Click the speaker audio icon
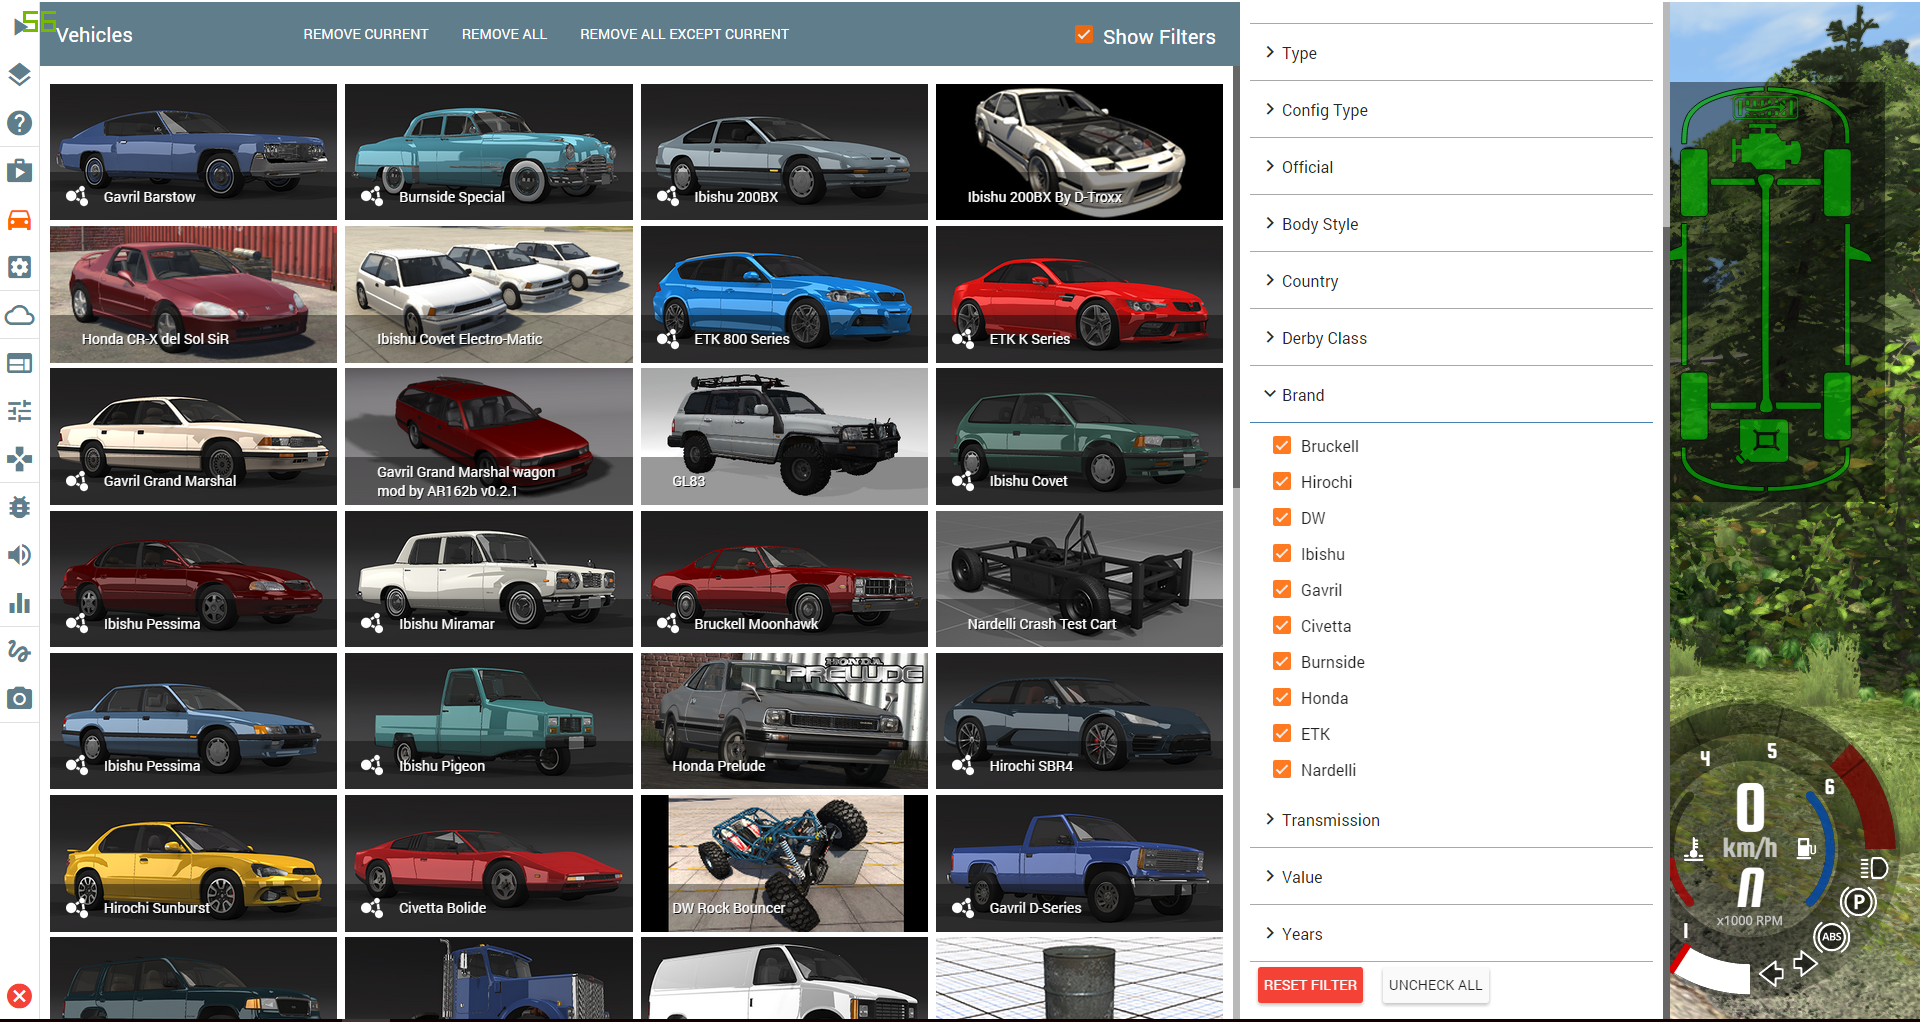 coord(19,555)
